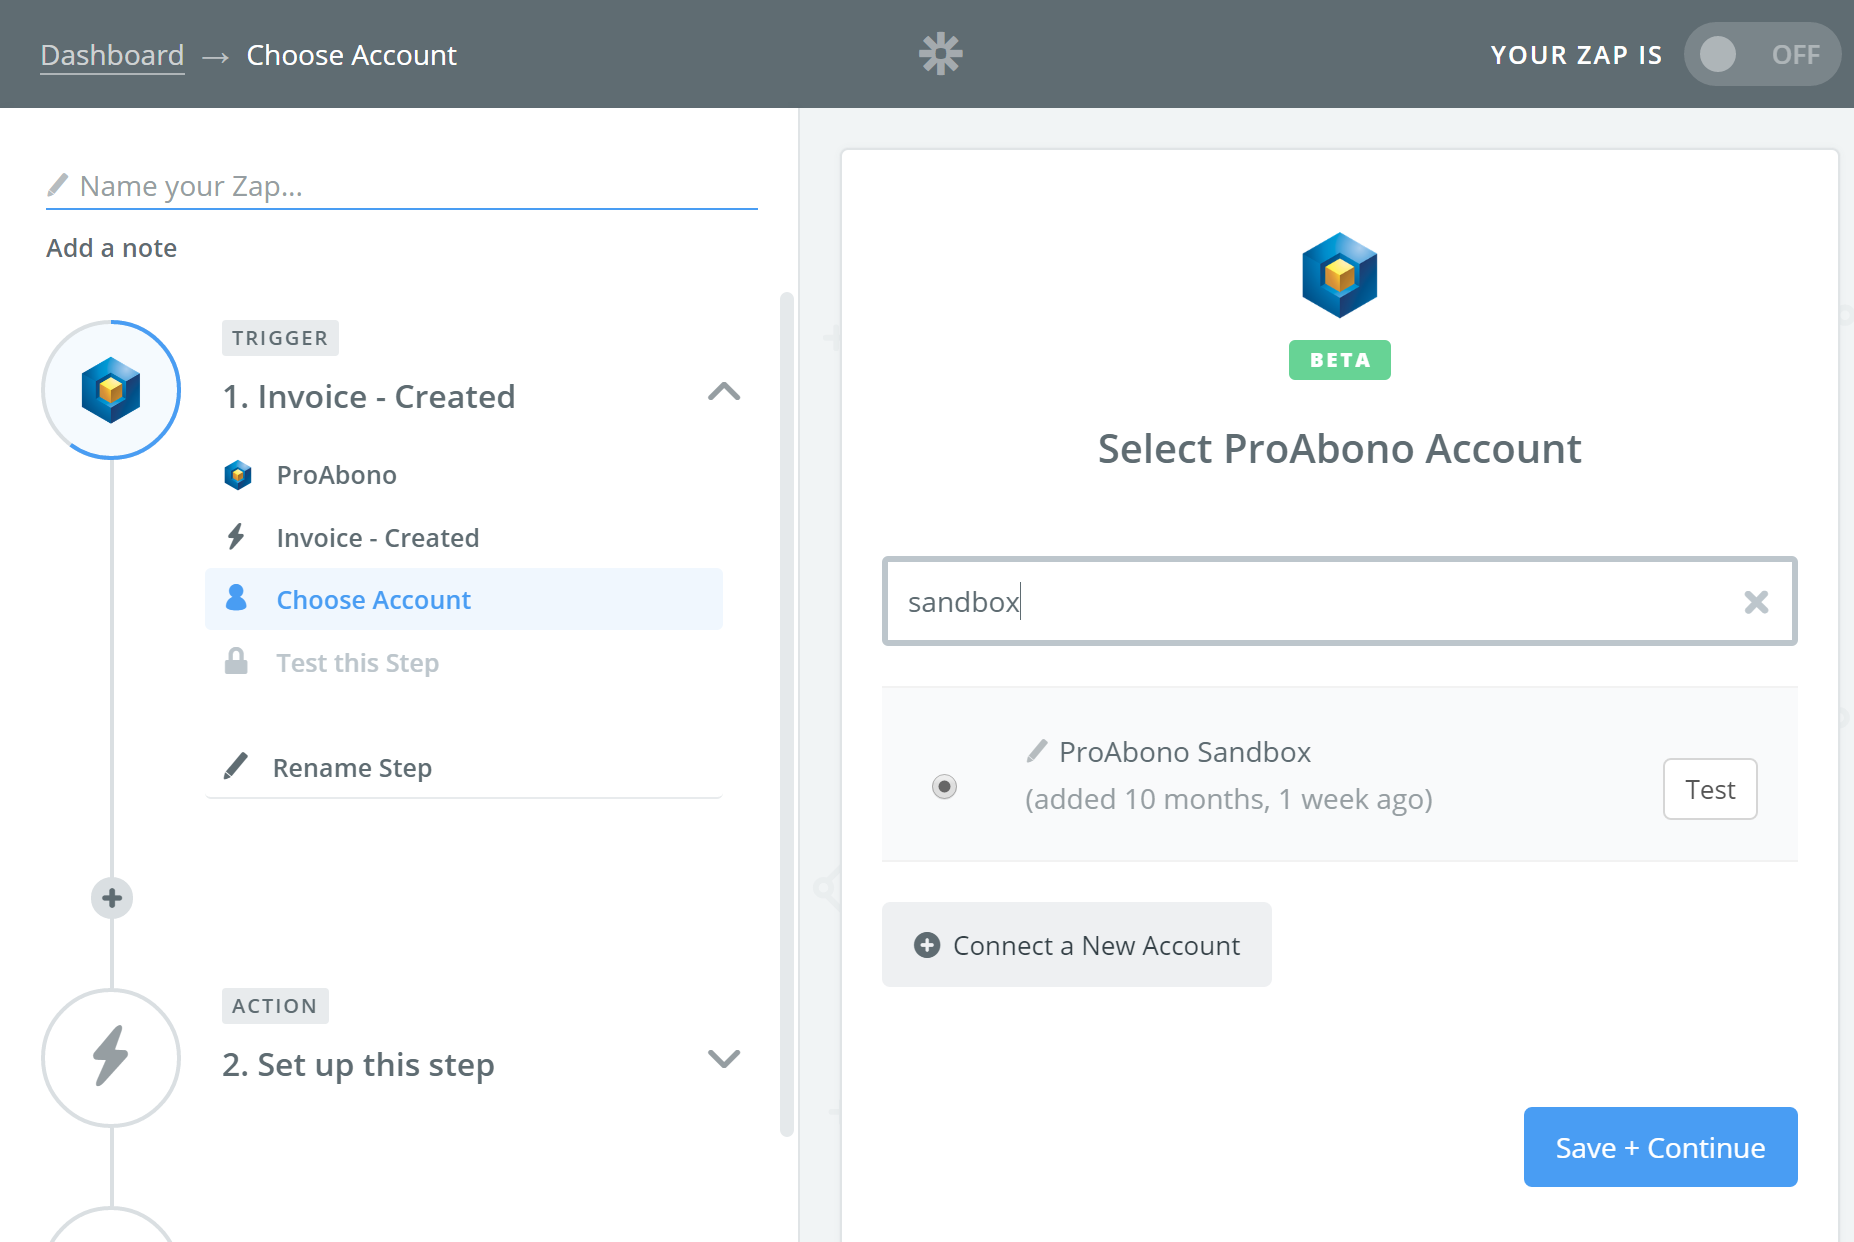This screenshot has width=1854, height=1242.
Task: Expand the Set up this step action
Action: [724, 1058]
